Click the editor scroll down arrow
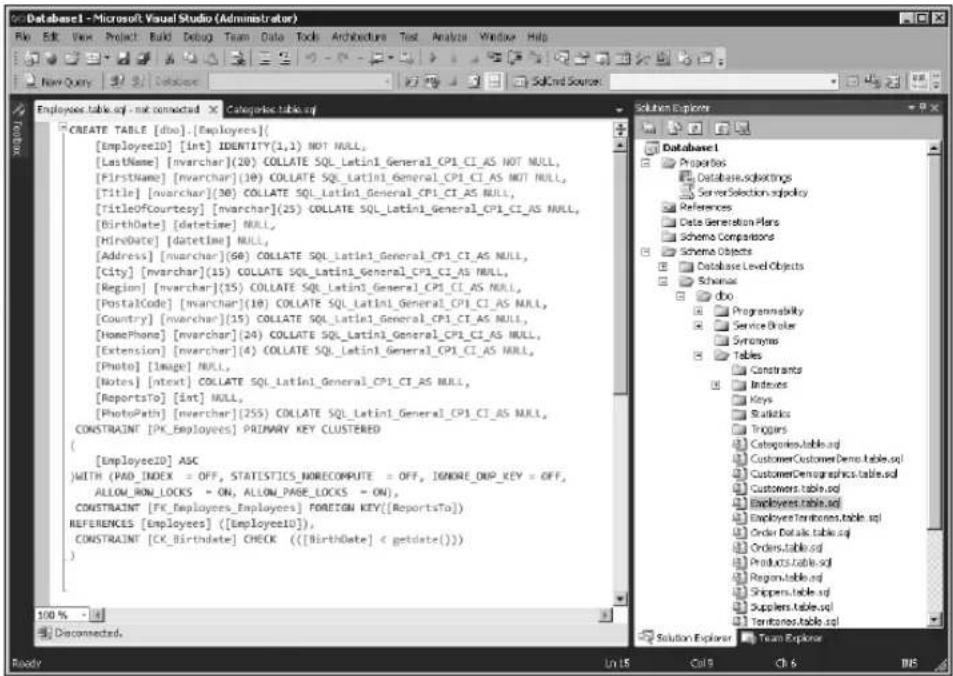Screen dimensions: 953x676 620,599
